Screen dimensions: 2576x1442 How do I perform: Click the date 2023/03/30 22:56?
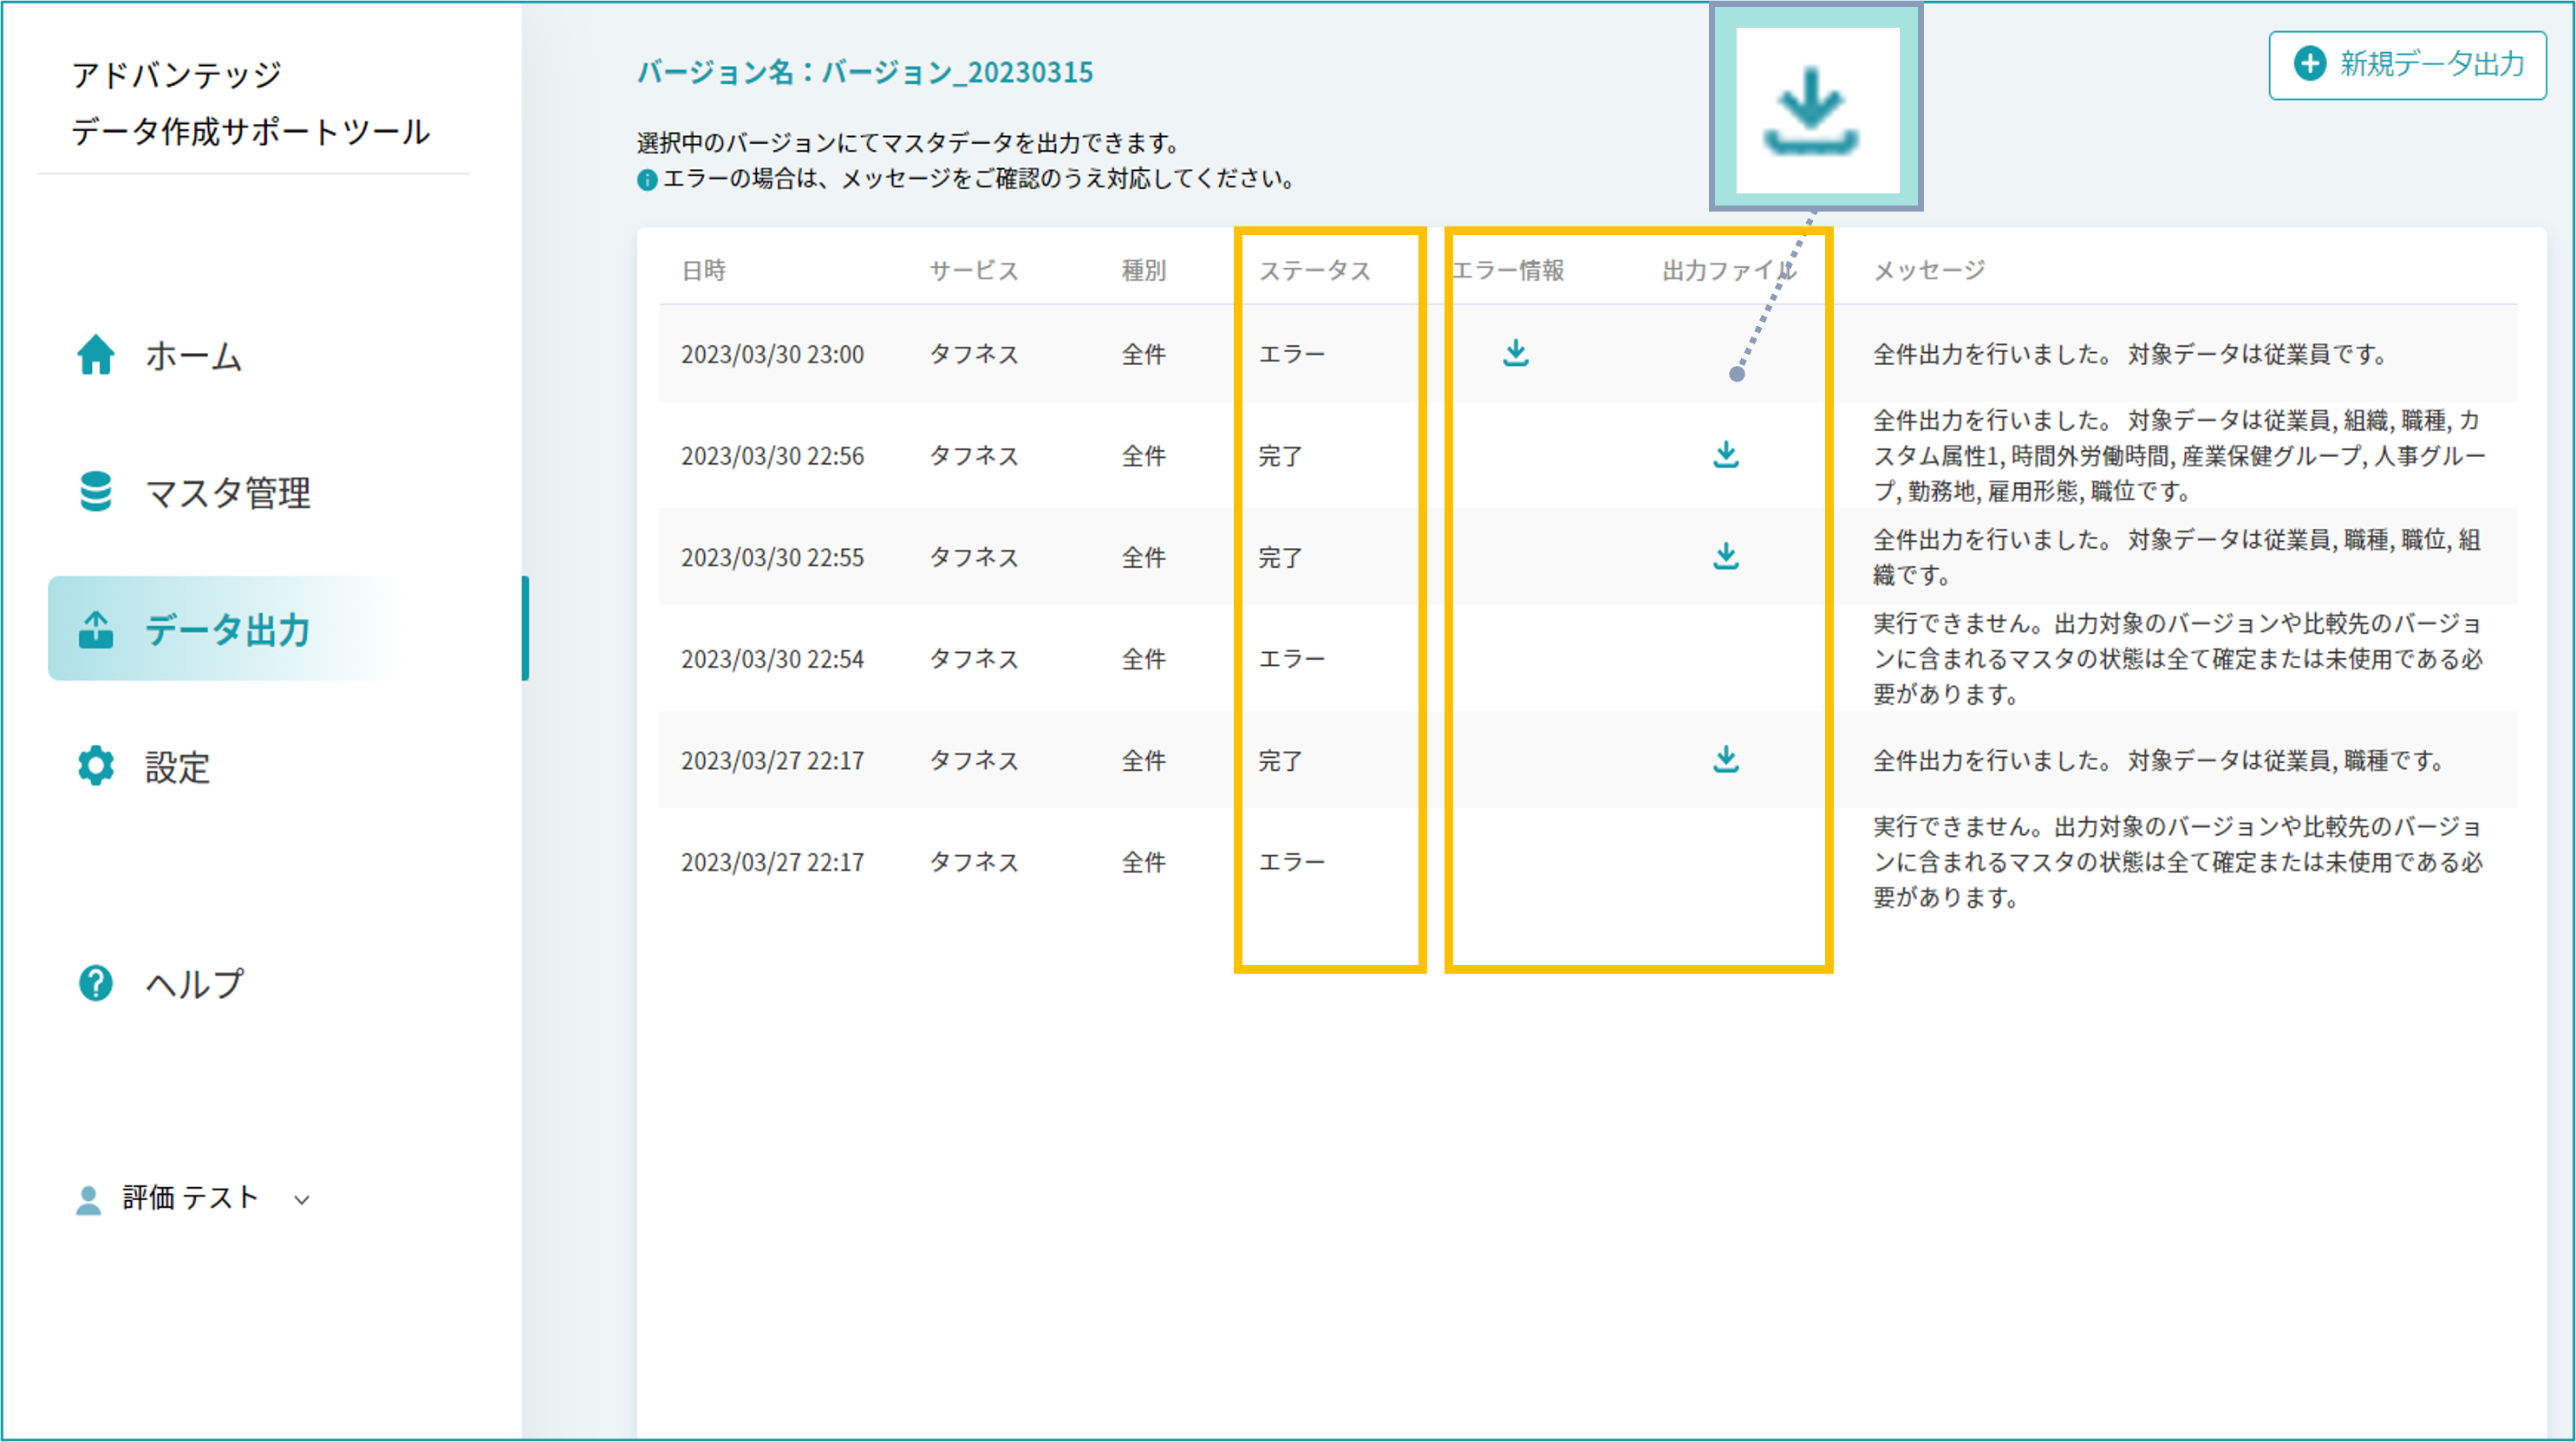click(772, 457)
